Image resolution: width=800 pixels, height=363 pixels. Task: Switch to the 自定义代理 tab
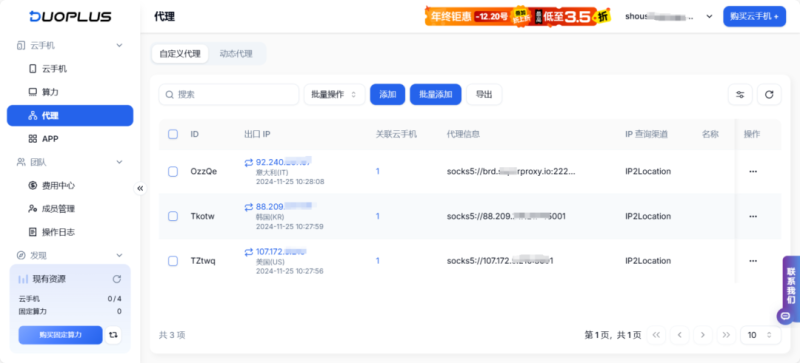tap(180, 54)
